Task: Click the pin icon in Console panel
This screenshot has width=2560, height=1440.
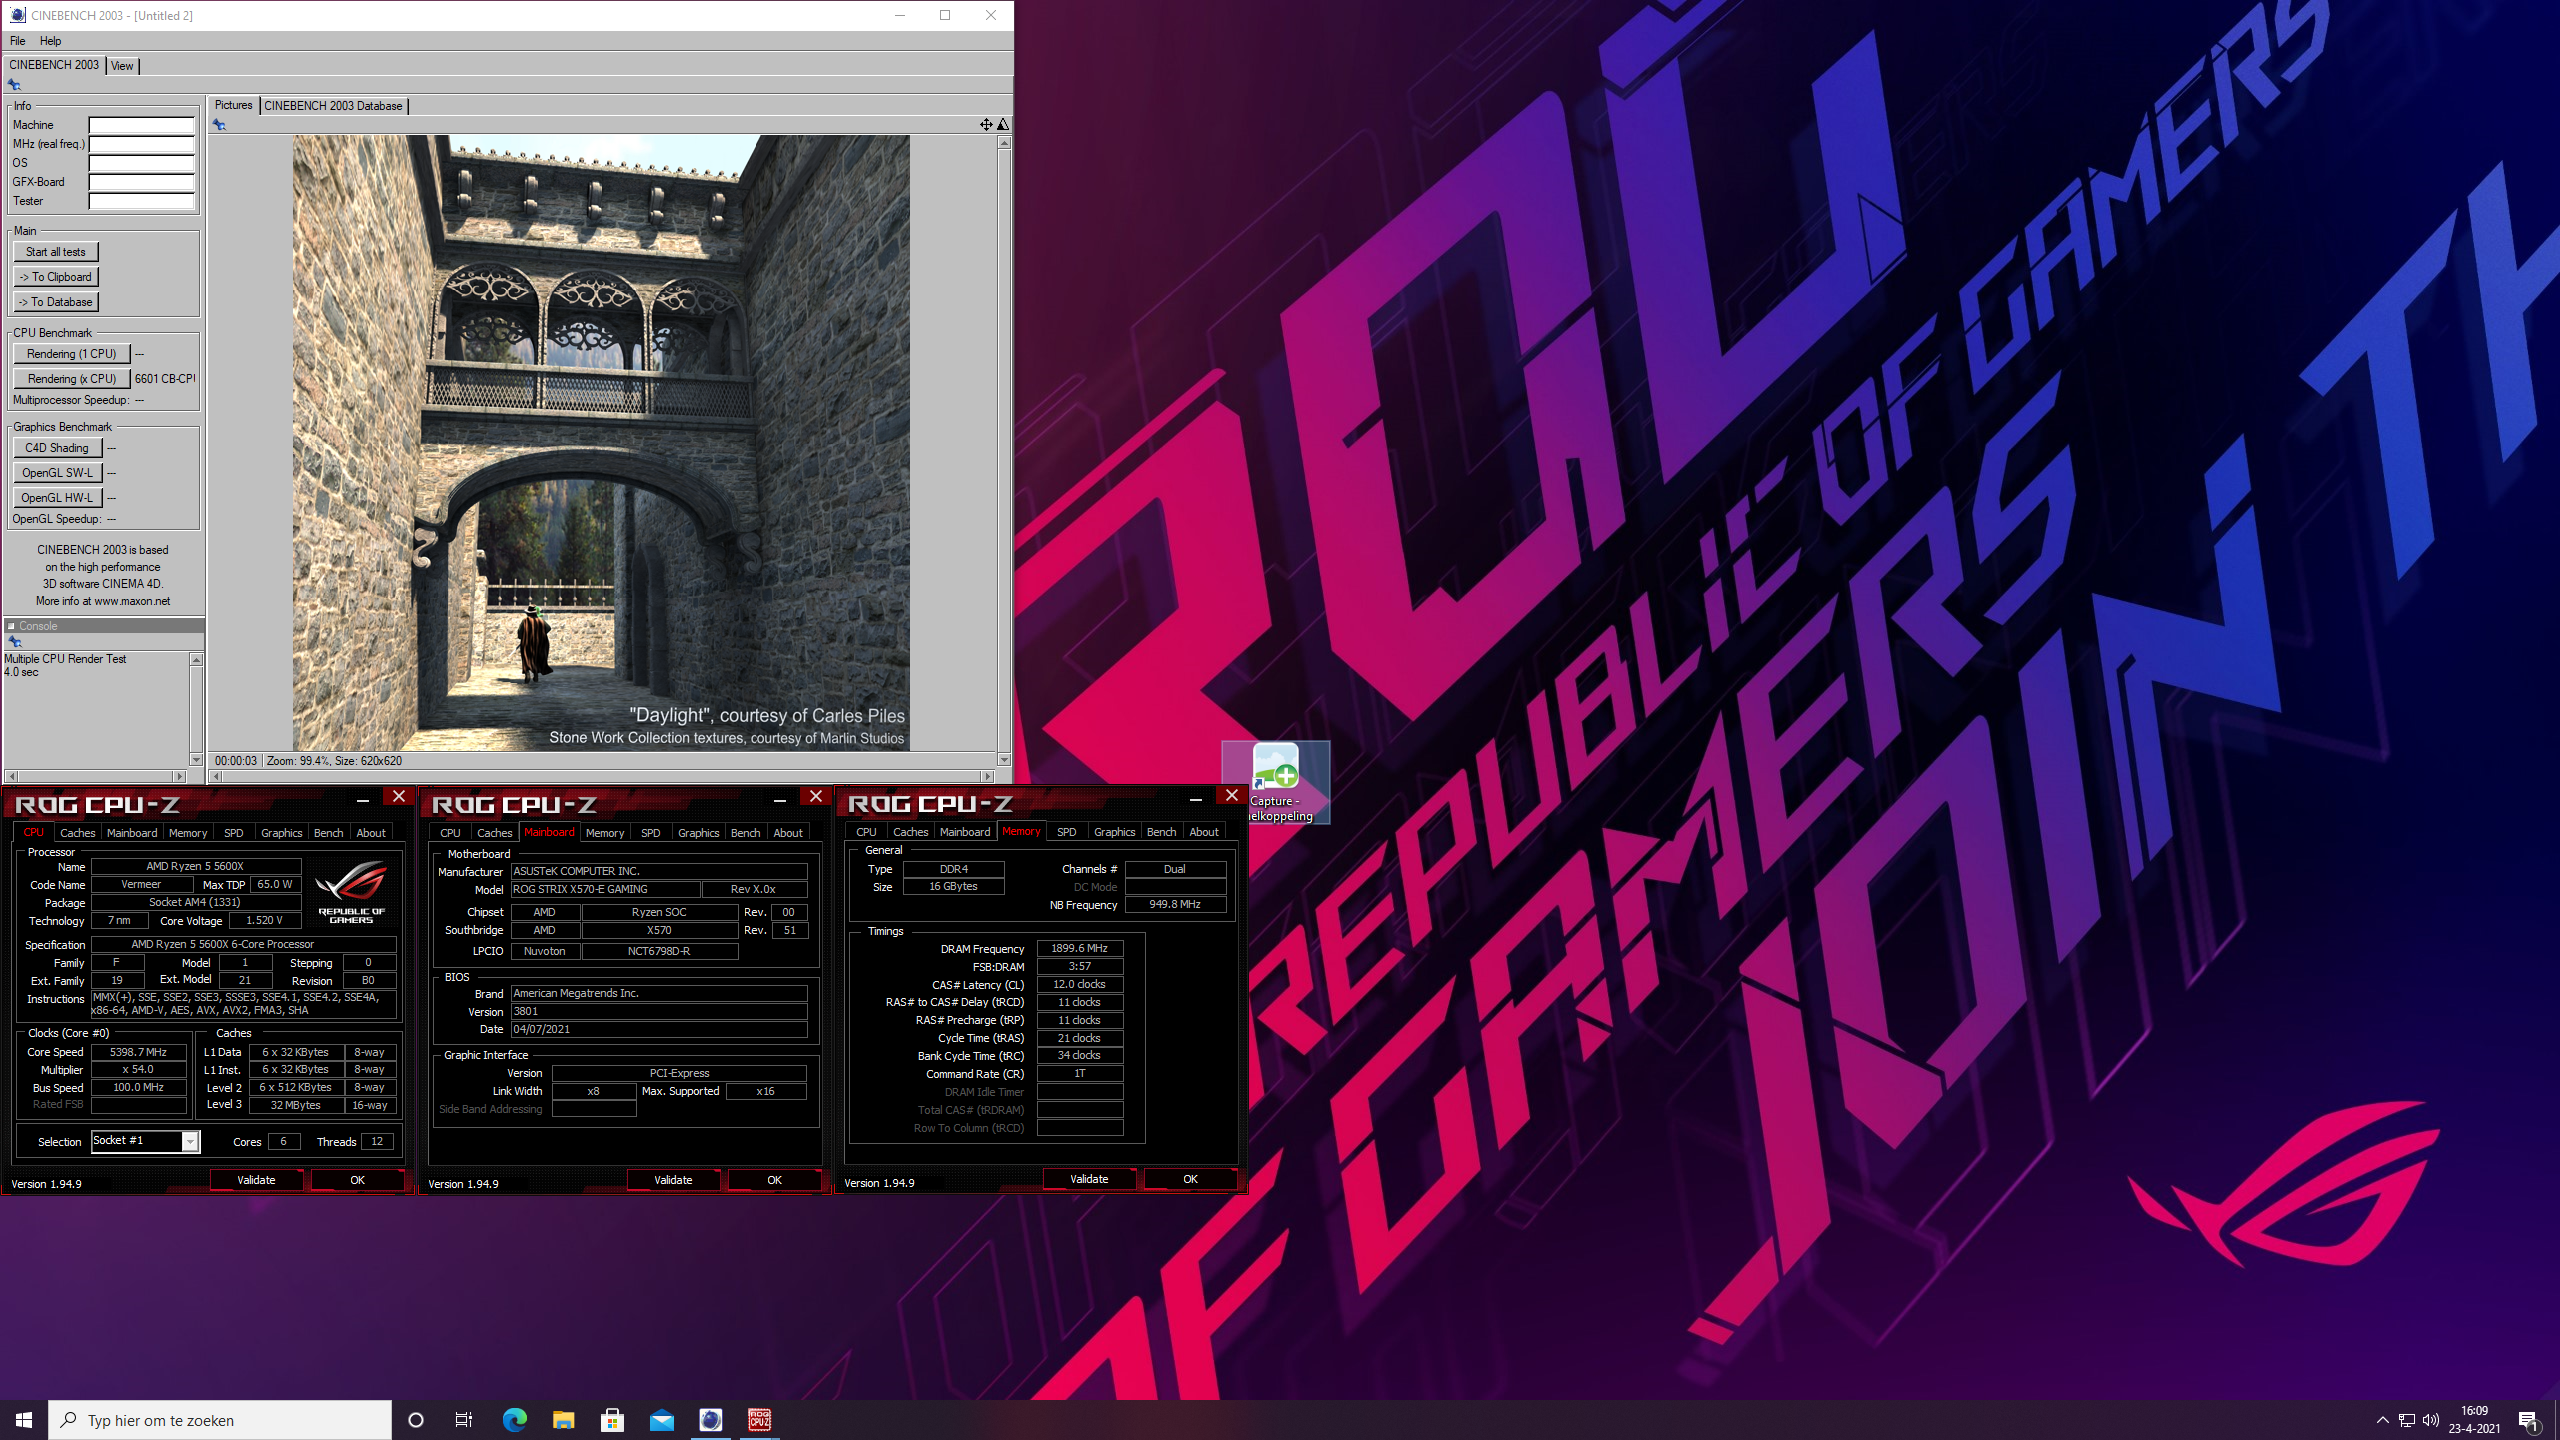Action: tap(14, 642)
